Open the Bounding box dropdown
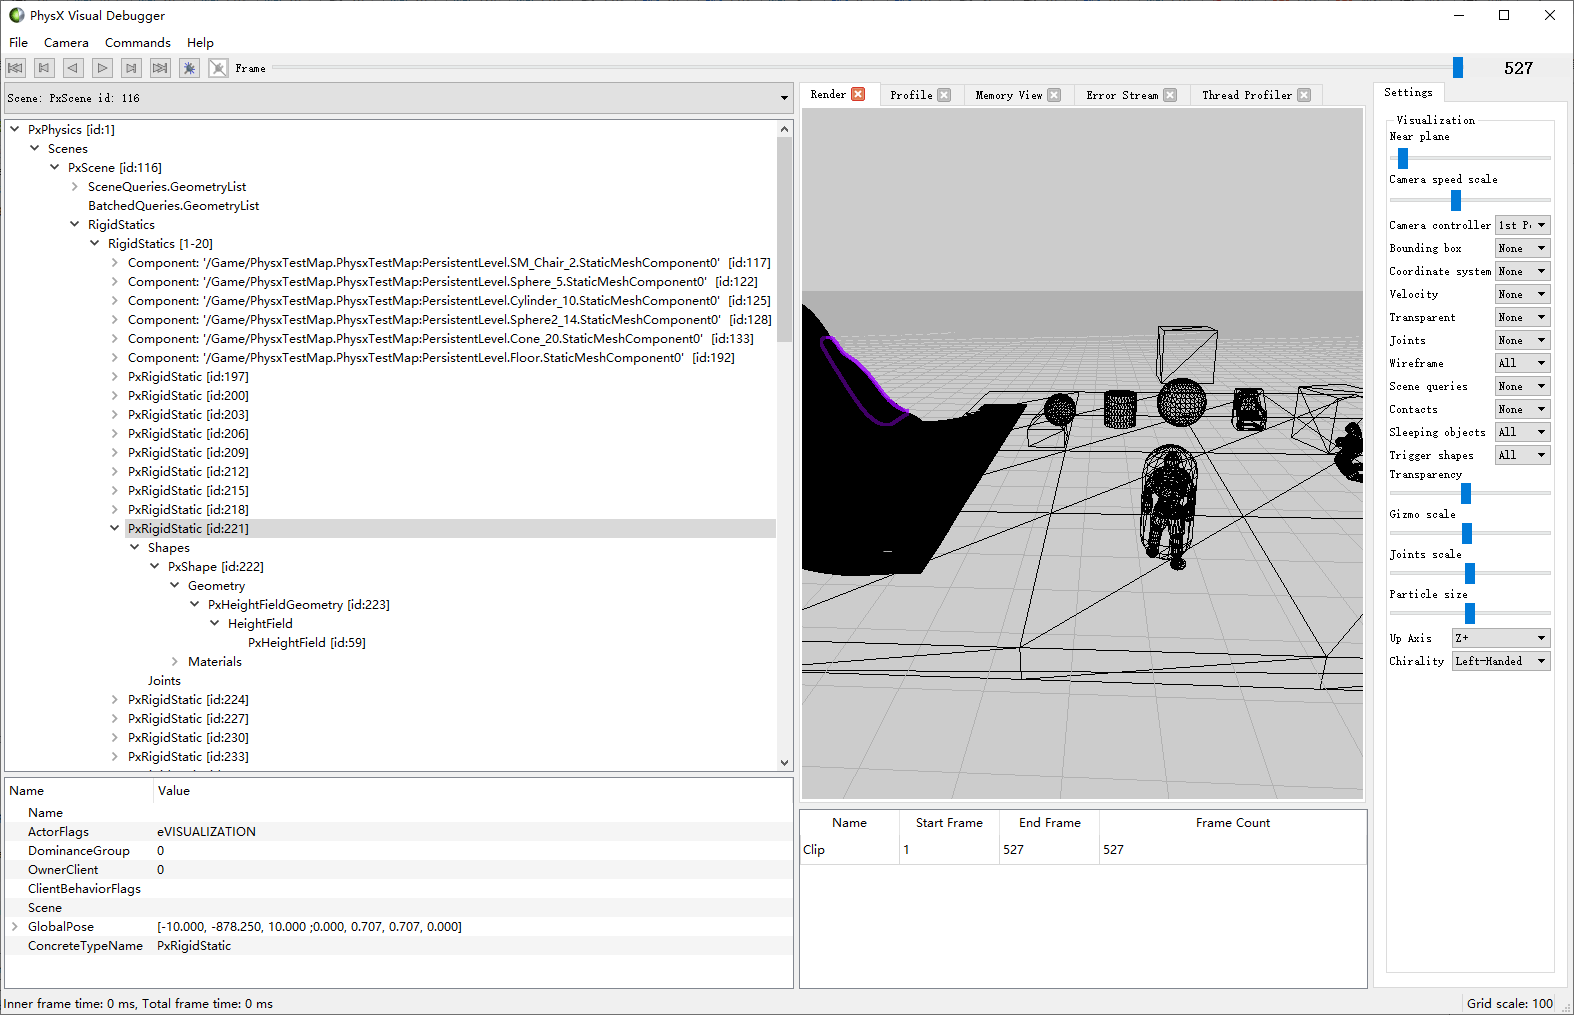Screen dimensions: 1574x1015 pyautogui.click(x=1522, y=248)
